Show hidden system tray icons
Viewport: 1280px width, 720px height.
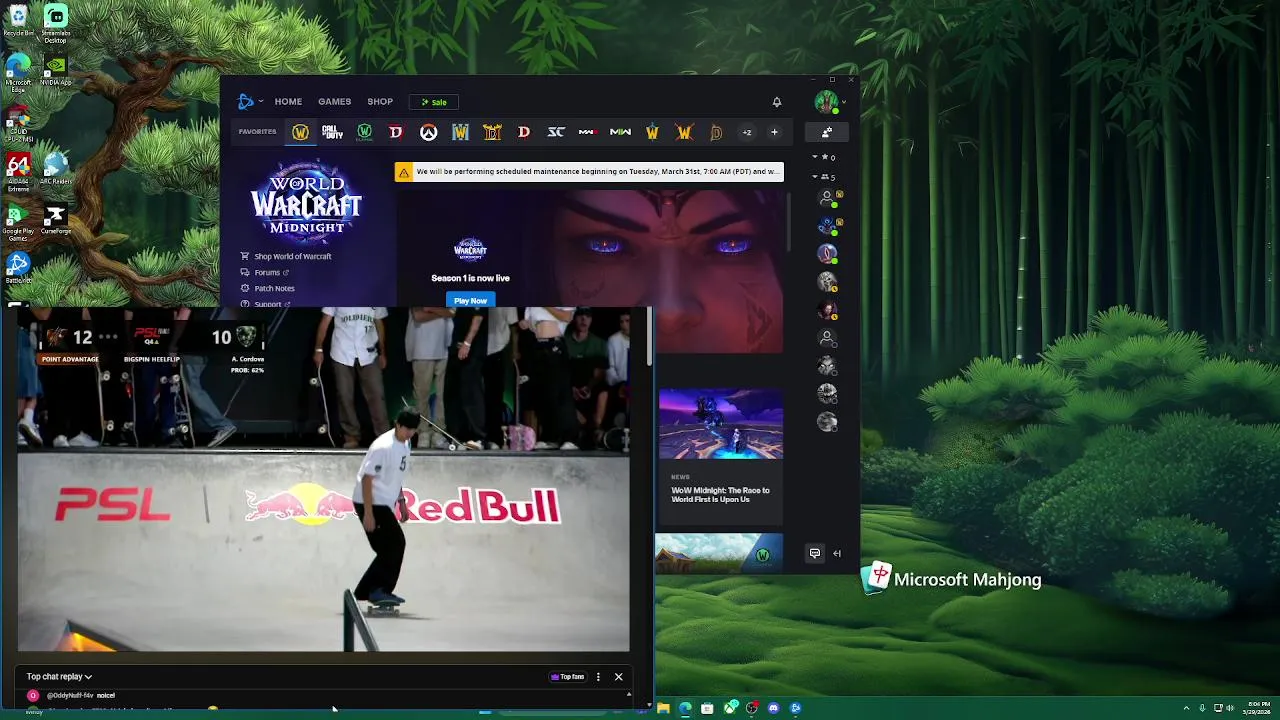pyautogui.click(x=1186, y=708)
